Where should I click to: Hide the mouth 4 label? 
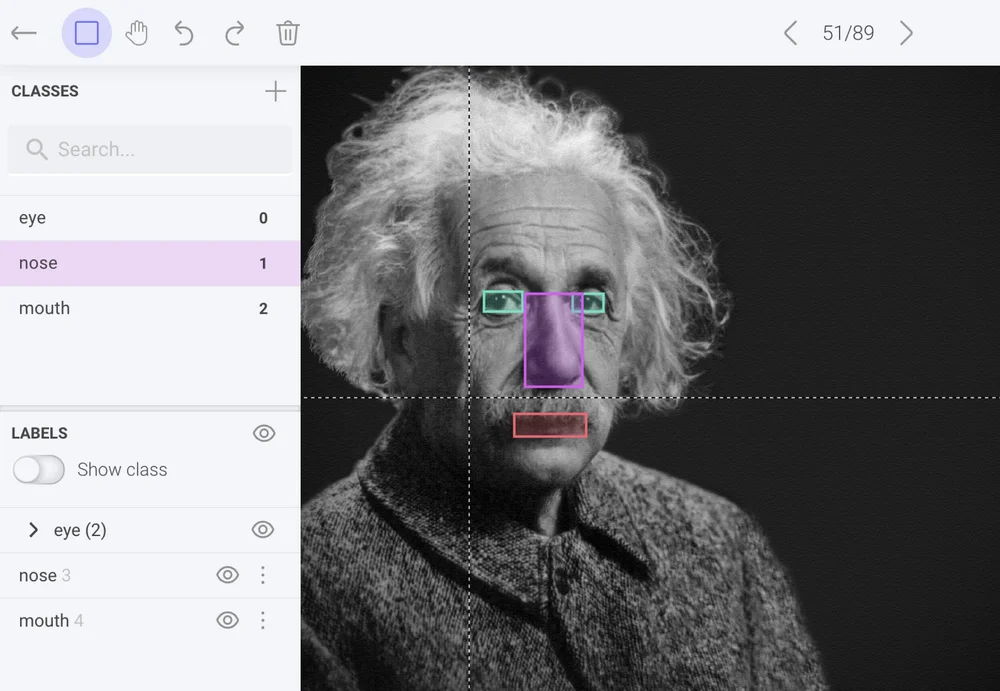[228, 620]
